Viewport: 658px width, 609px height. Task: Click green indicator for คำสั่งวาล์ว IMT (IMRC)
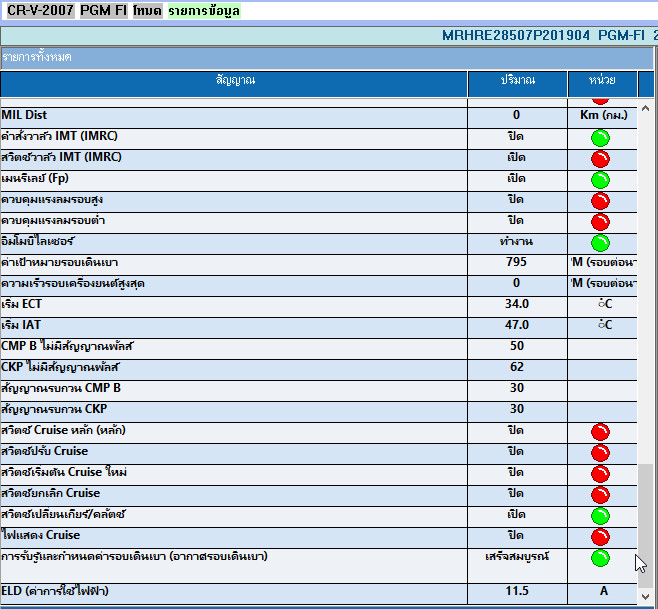pos(600,138)
